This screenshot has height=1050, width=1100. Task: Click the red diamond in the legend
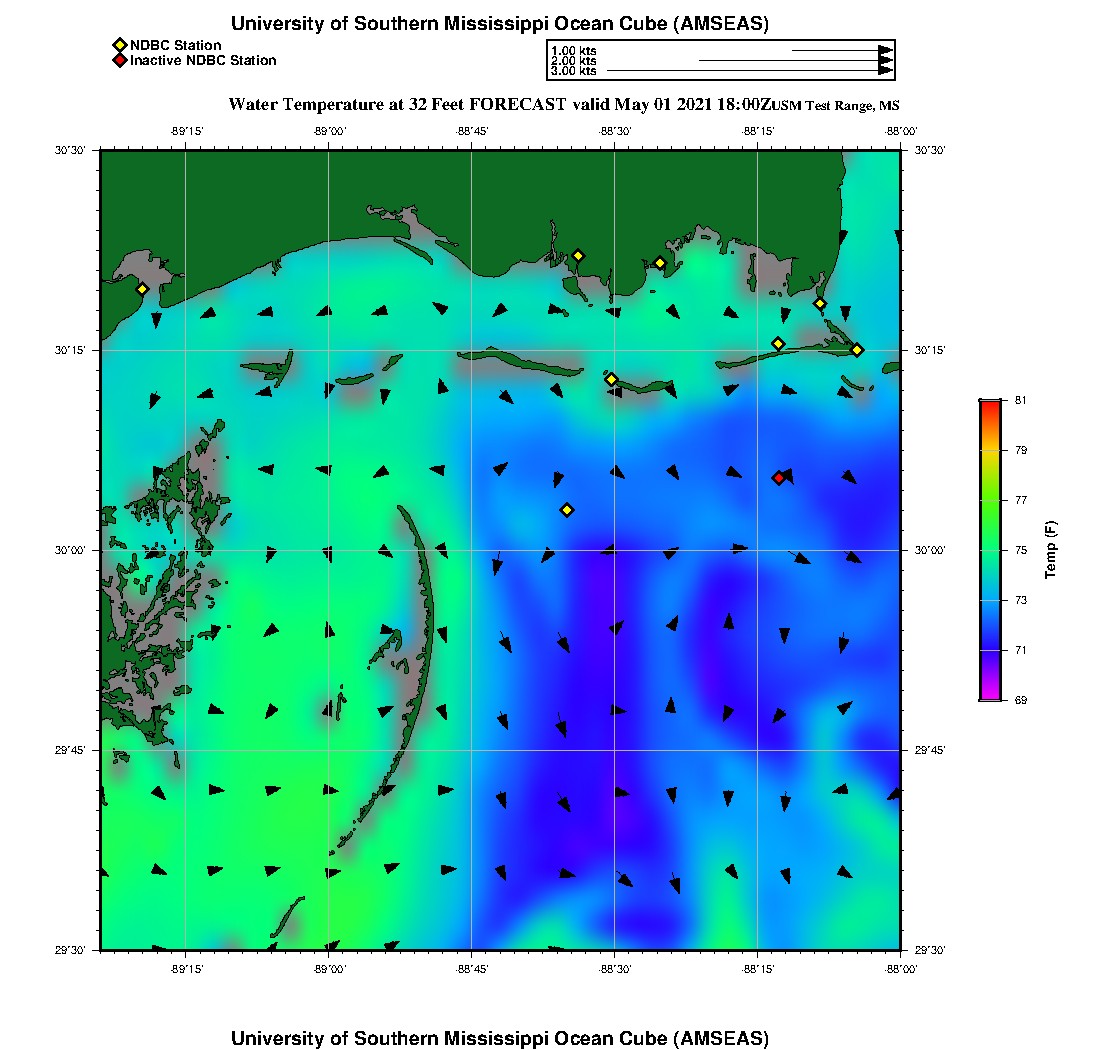click(119, 61)
